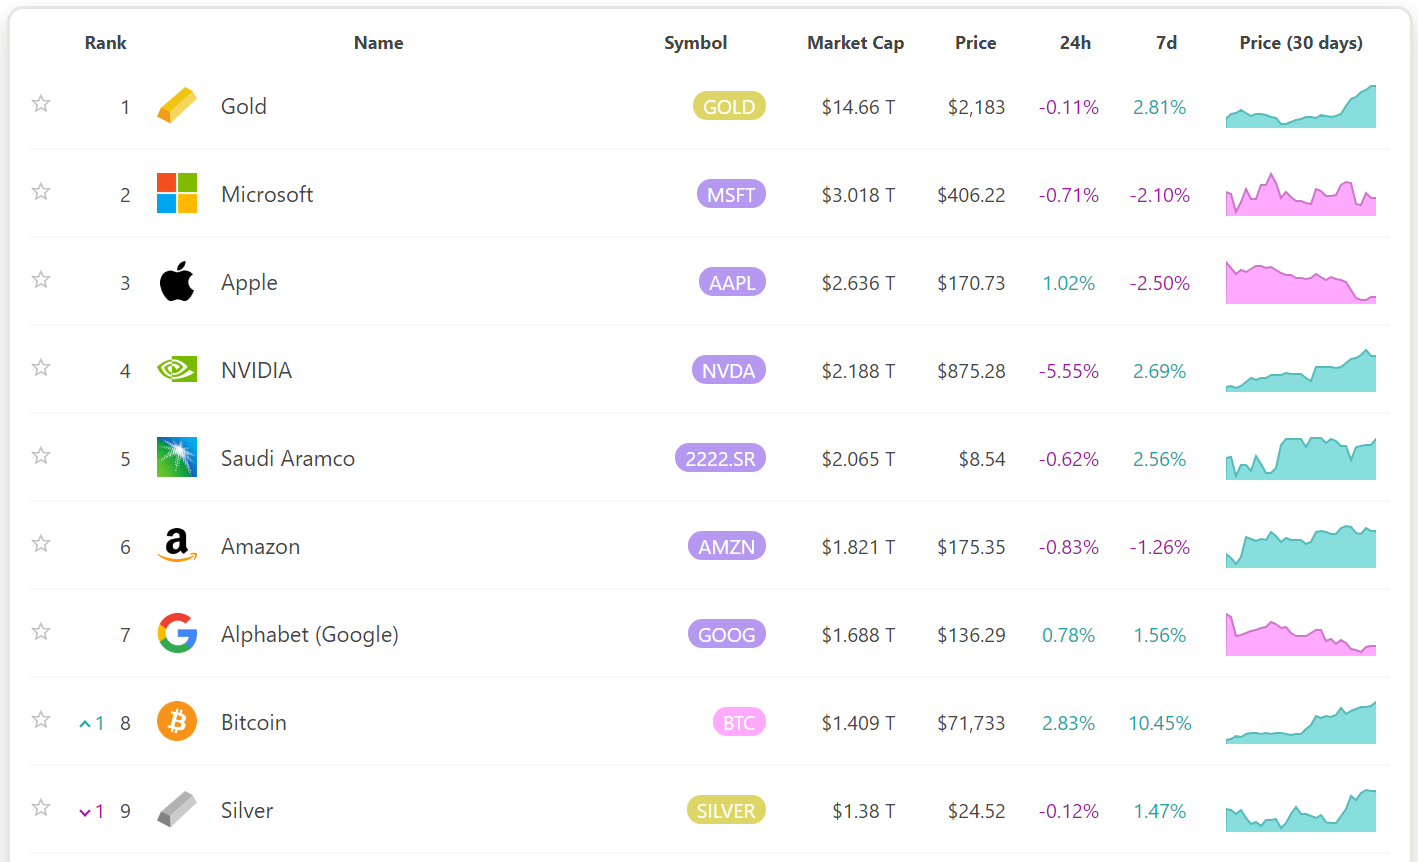Image resolution: width=1418 pixels, height=862 pixels.
Task: Sort by Market Cap column header
Action: click(x=855, y=43)
